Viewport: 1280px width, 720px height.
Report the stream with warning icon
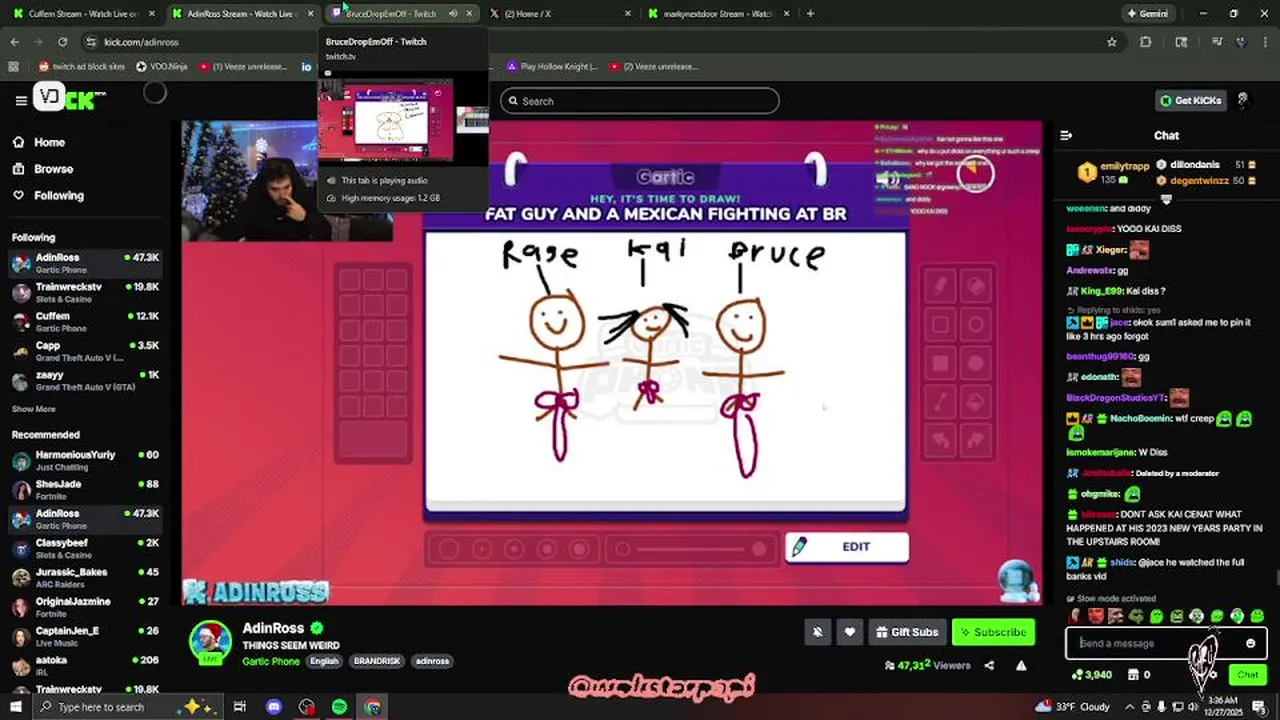pyautogui.click(x=1021, y=665)
